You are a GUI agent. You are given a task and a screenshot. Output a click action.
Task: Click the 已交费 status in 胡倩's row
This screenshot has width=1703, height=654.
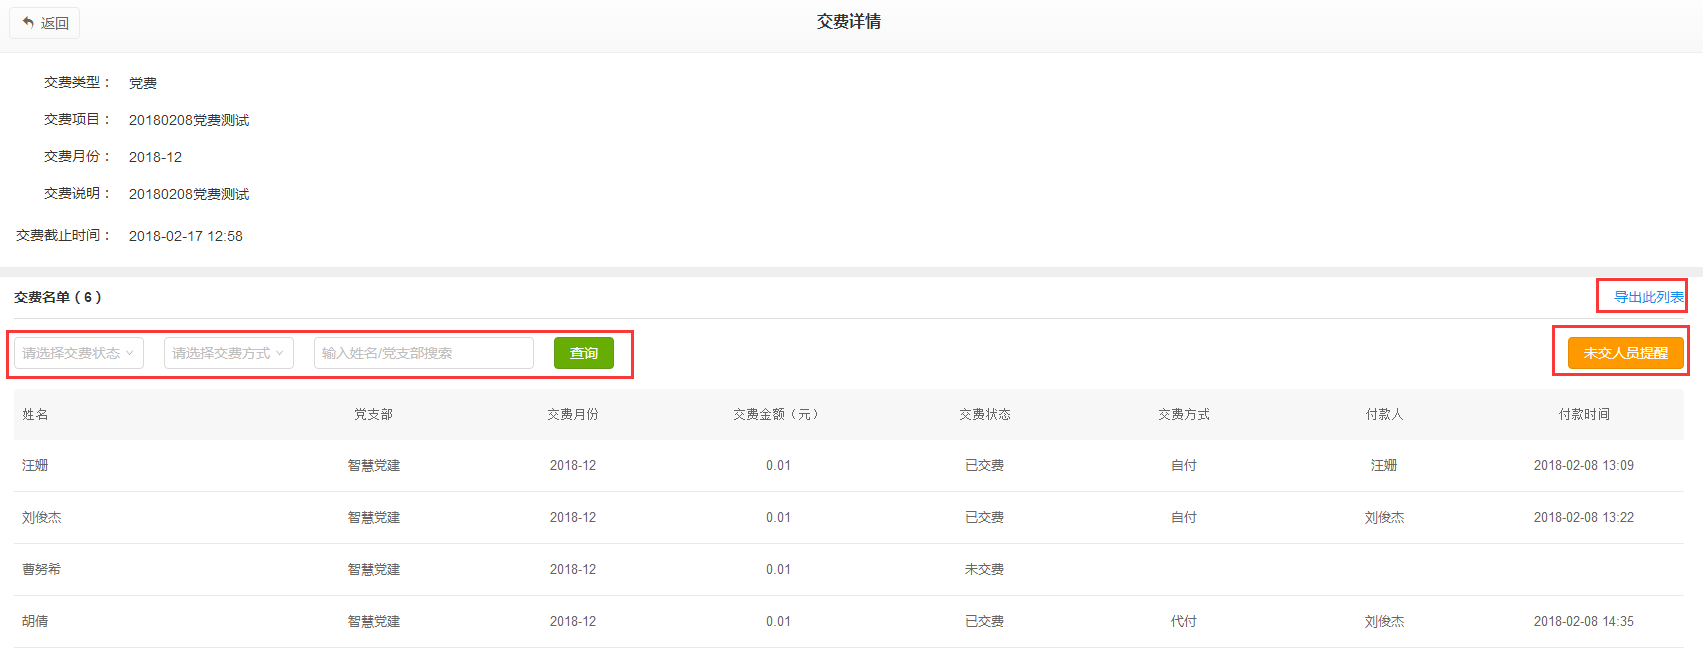coord(984,621)
